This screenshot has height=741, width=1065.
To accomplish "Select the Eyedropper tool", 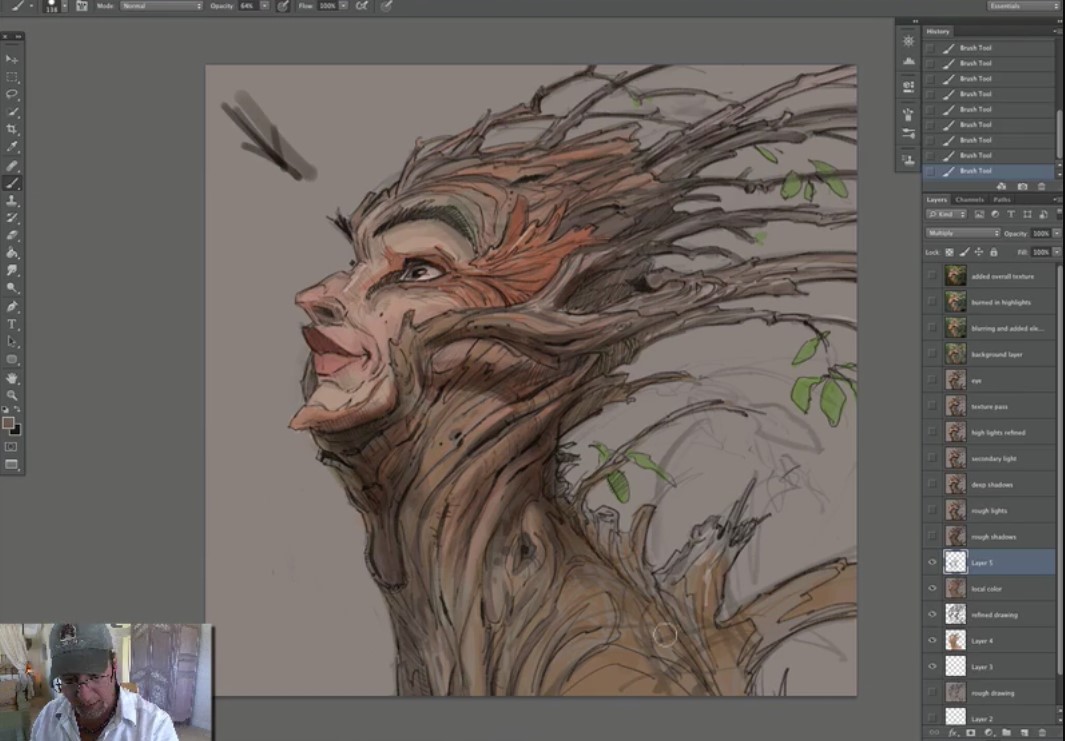I will (x=12, y=147).
